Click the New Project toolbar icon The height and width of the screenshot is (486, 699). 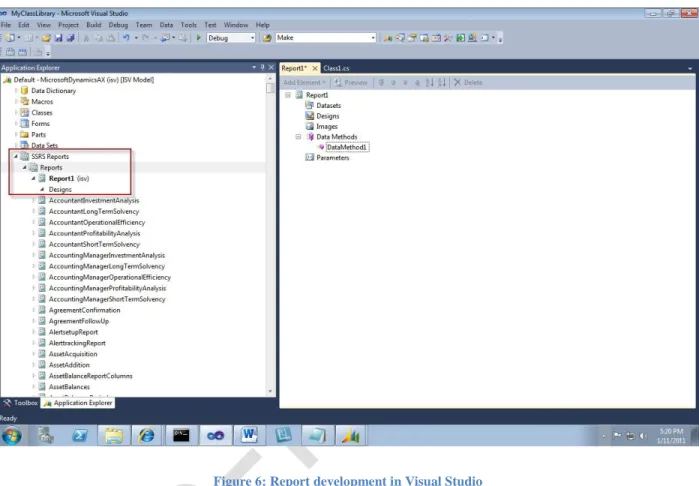pos(10,38)
